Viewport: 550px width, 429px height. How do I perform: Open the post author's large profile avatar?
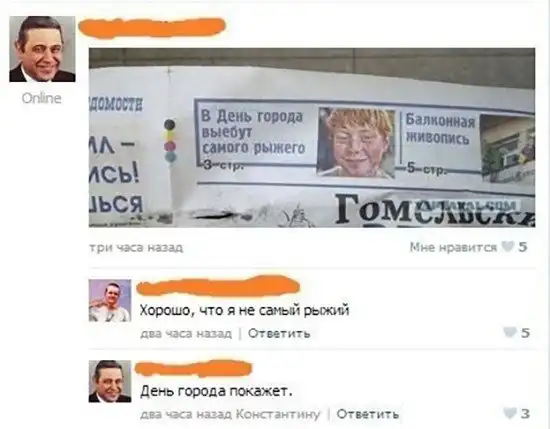coord(42,49)
